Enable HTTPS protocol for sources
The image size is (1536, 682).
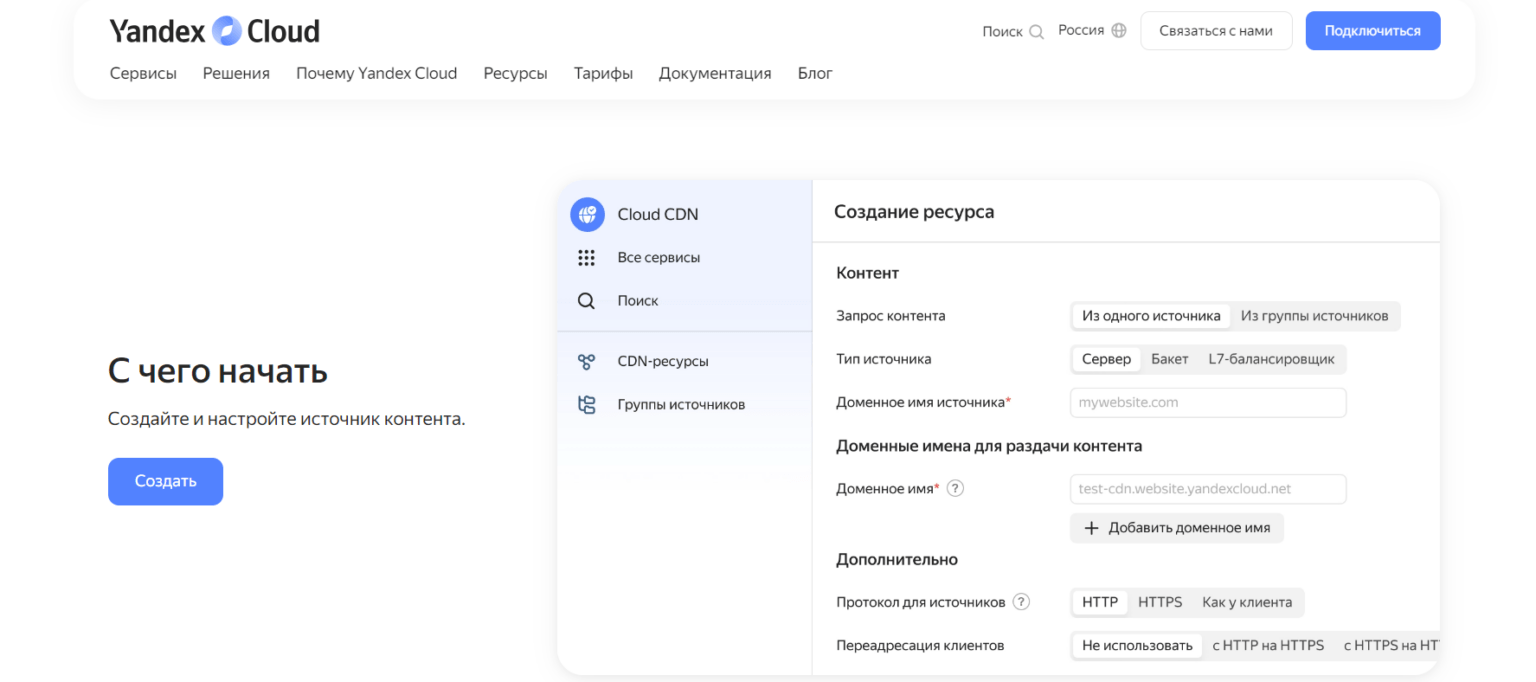point(1159,602)
